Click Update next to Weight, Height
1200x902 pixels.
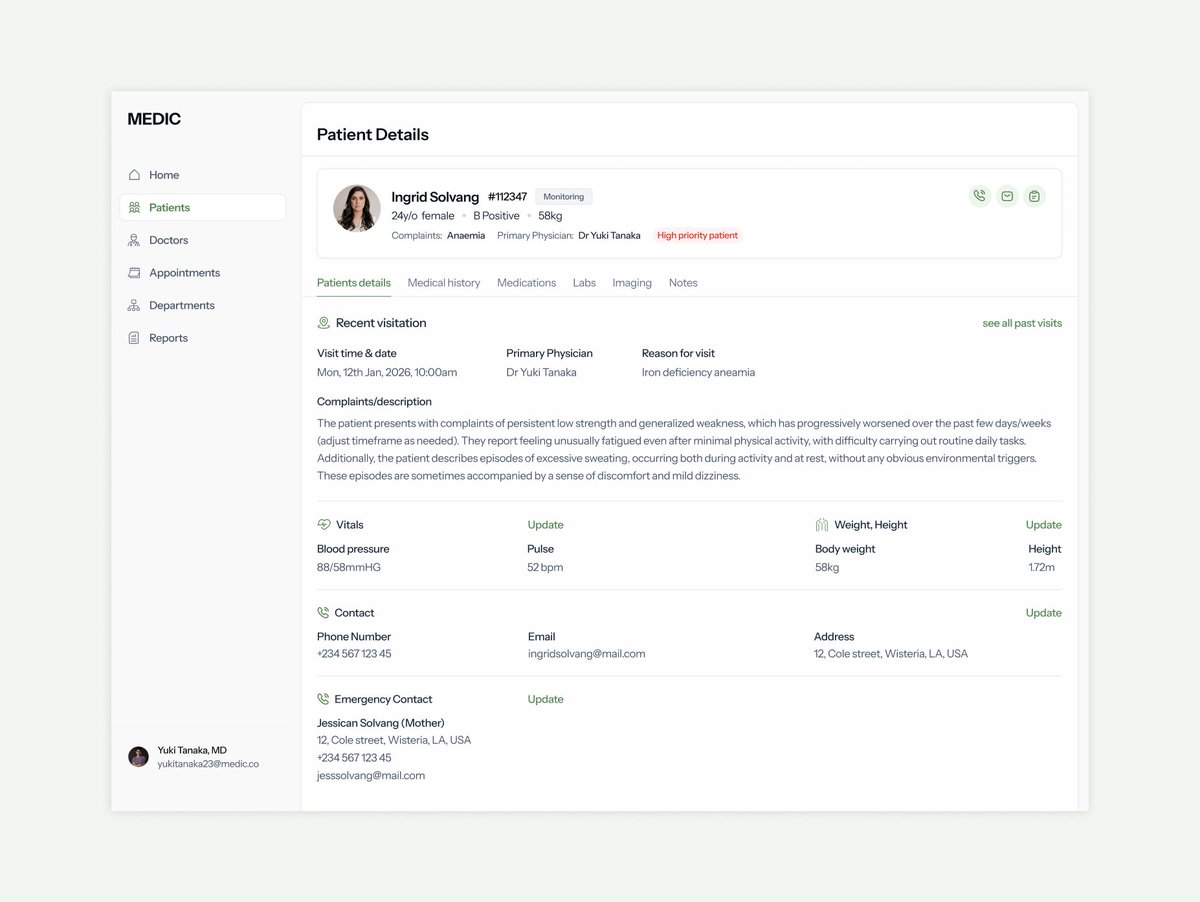[1043, 525]
